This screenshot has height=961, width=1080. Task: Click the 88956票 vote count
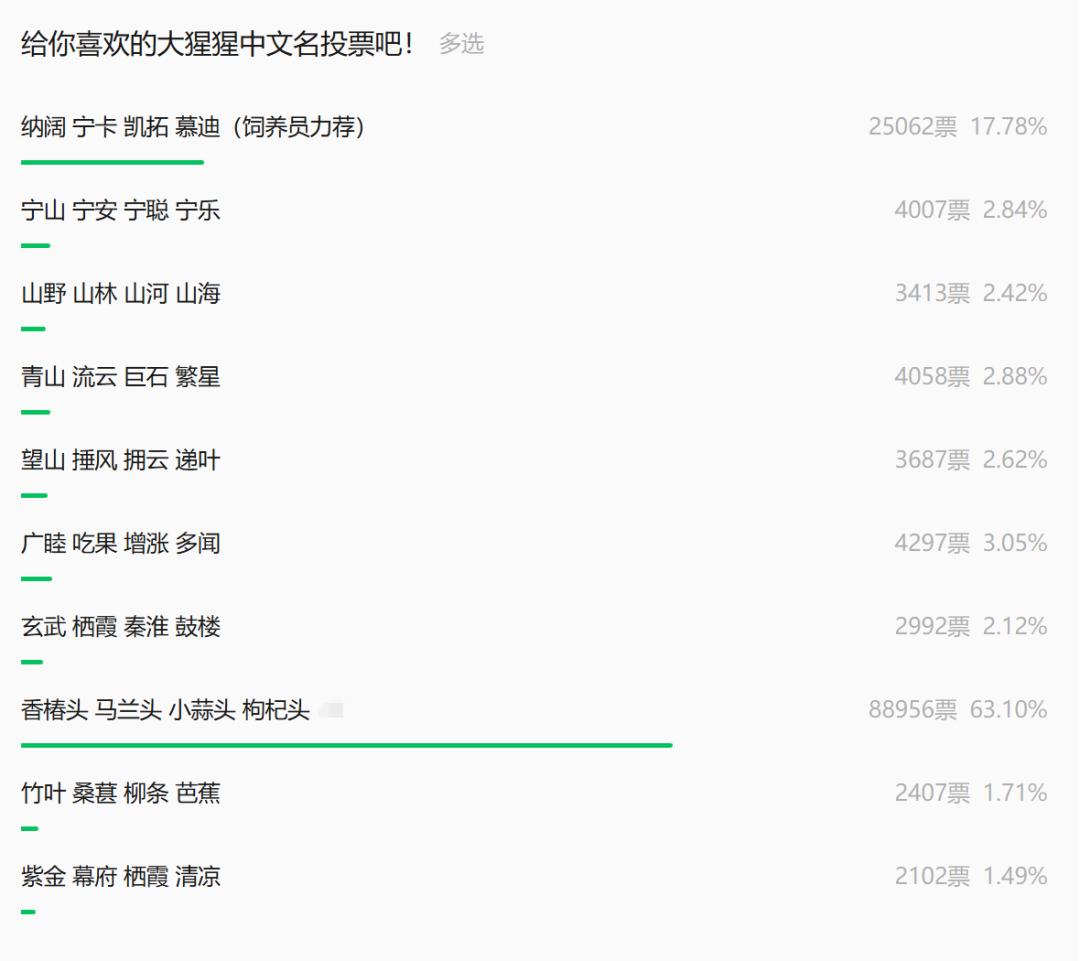pos(912,710)
